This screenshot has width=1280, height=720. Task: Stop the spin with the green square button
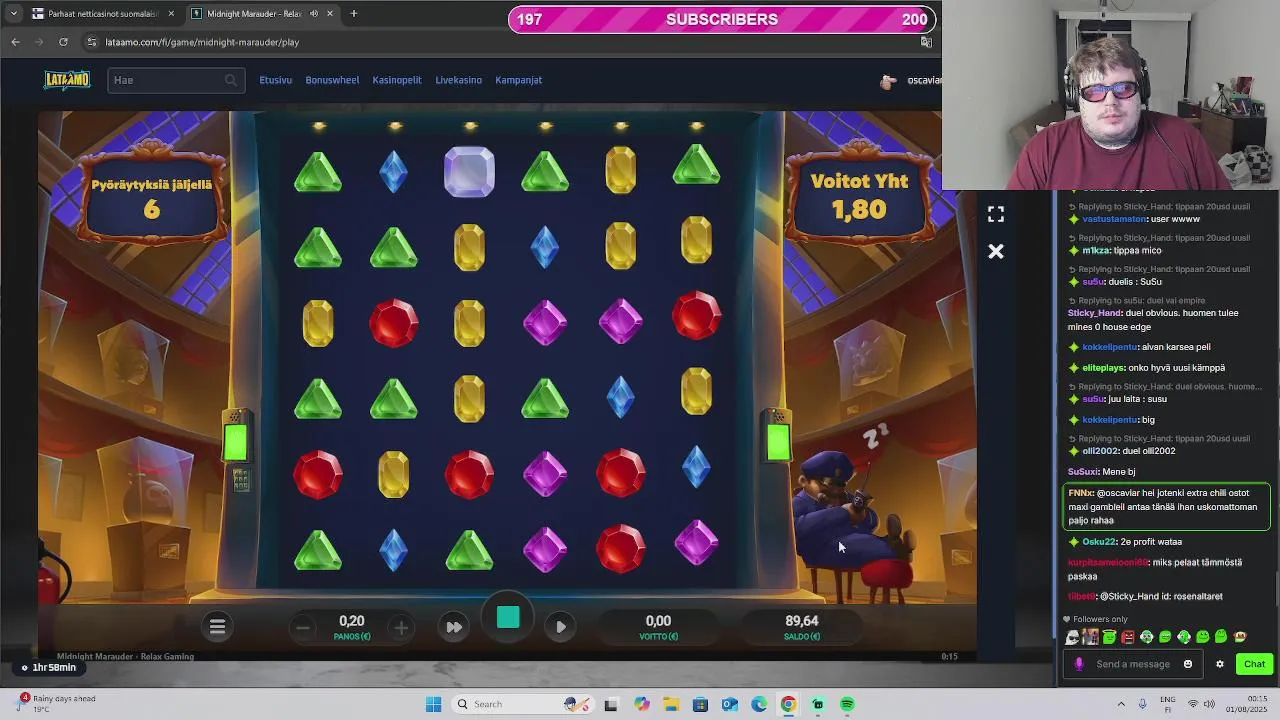coord(508,618)
